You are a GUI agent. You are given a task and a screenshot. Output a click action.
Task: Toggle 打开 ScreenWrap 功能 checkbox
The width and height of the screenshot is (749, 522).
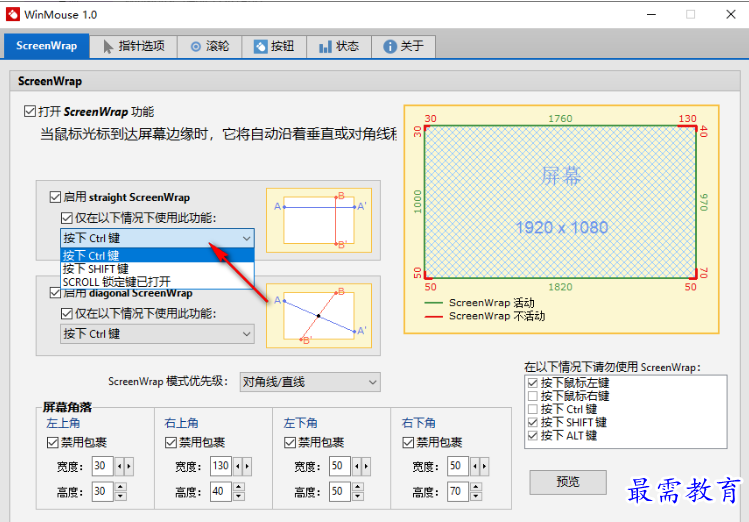point(30,112)
